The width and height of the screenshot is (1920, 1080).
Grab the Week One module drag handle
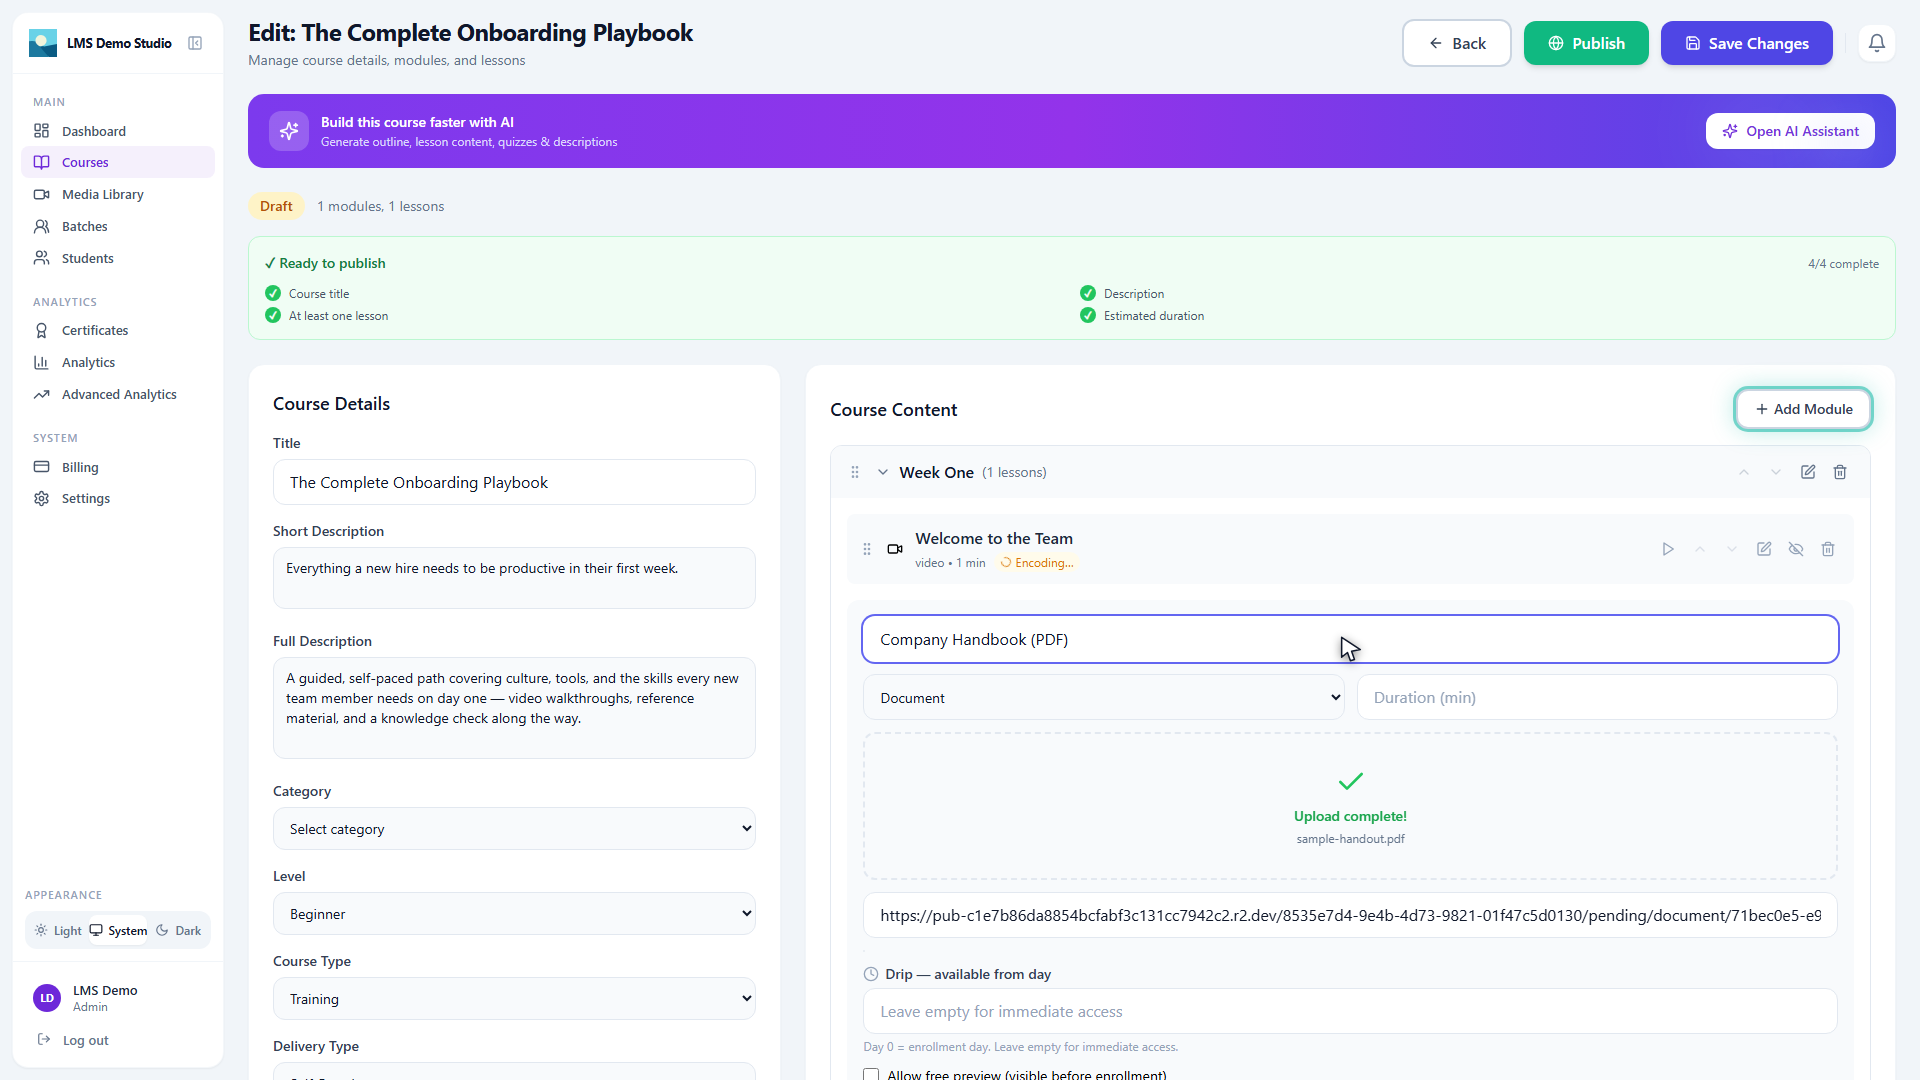tap(855, 472)
